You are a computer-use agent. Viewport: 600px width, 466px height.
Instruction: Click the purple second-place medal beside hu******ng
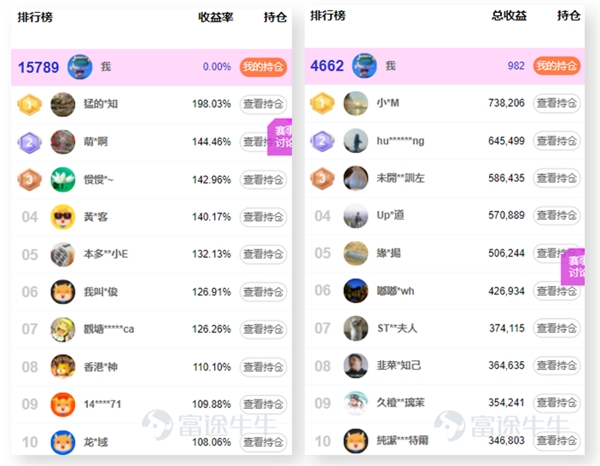[322, 141]
